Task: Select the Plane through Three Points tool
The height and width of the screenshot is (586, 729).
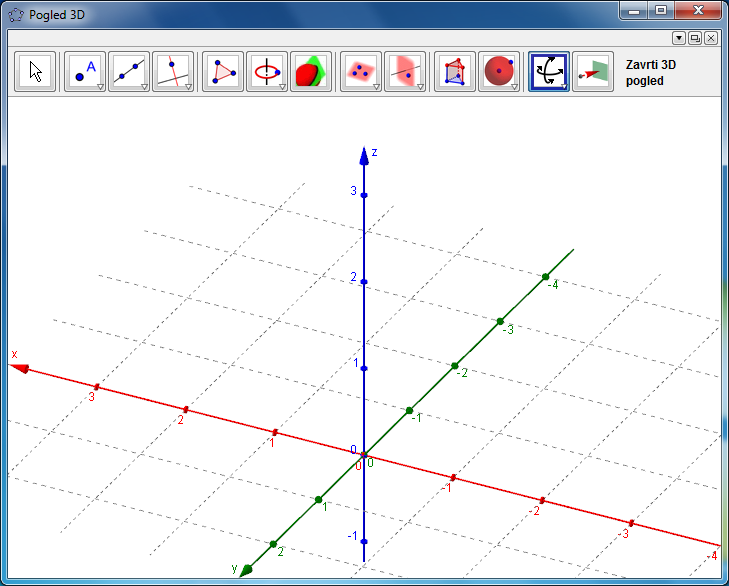Action: pyautogui.click(x=361, y=72)
